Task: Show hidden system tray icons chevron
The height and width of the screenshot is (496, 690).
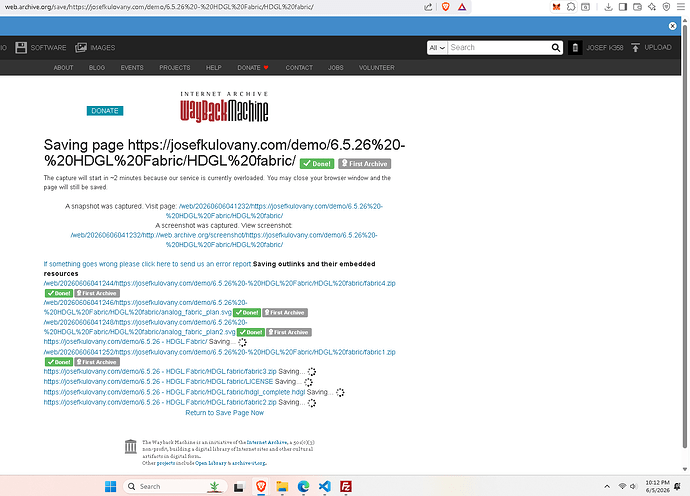Action: coord(607,486)
